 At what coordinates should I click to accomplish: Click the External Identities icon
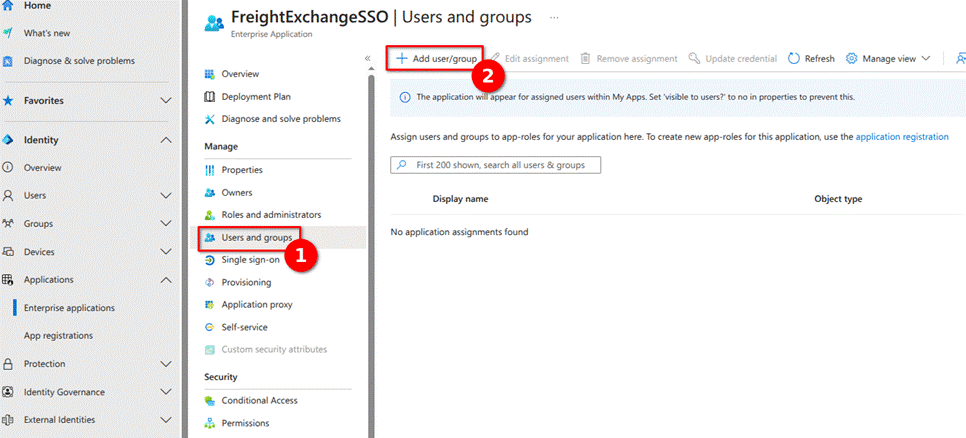[8, 420]
